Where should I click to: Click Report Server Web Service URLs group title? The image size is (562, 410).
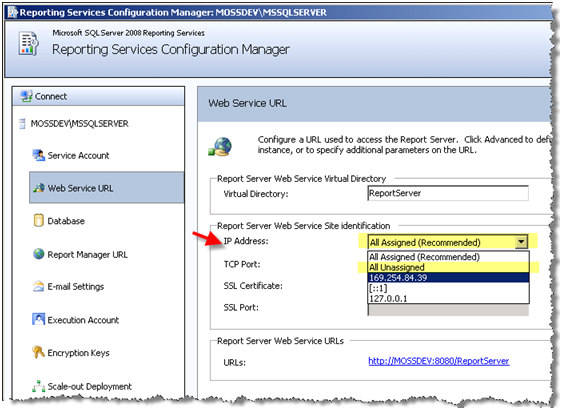pyautogui.click(x=280, y=341)
